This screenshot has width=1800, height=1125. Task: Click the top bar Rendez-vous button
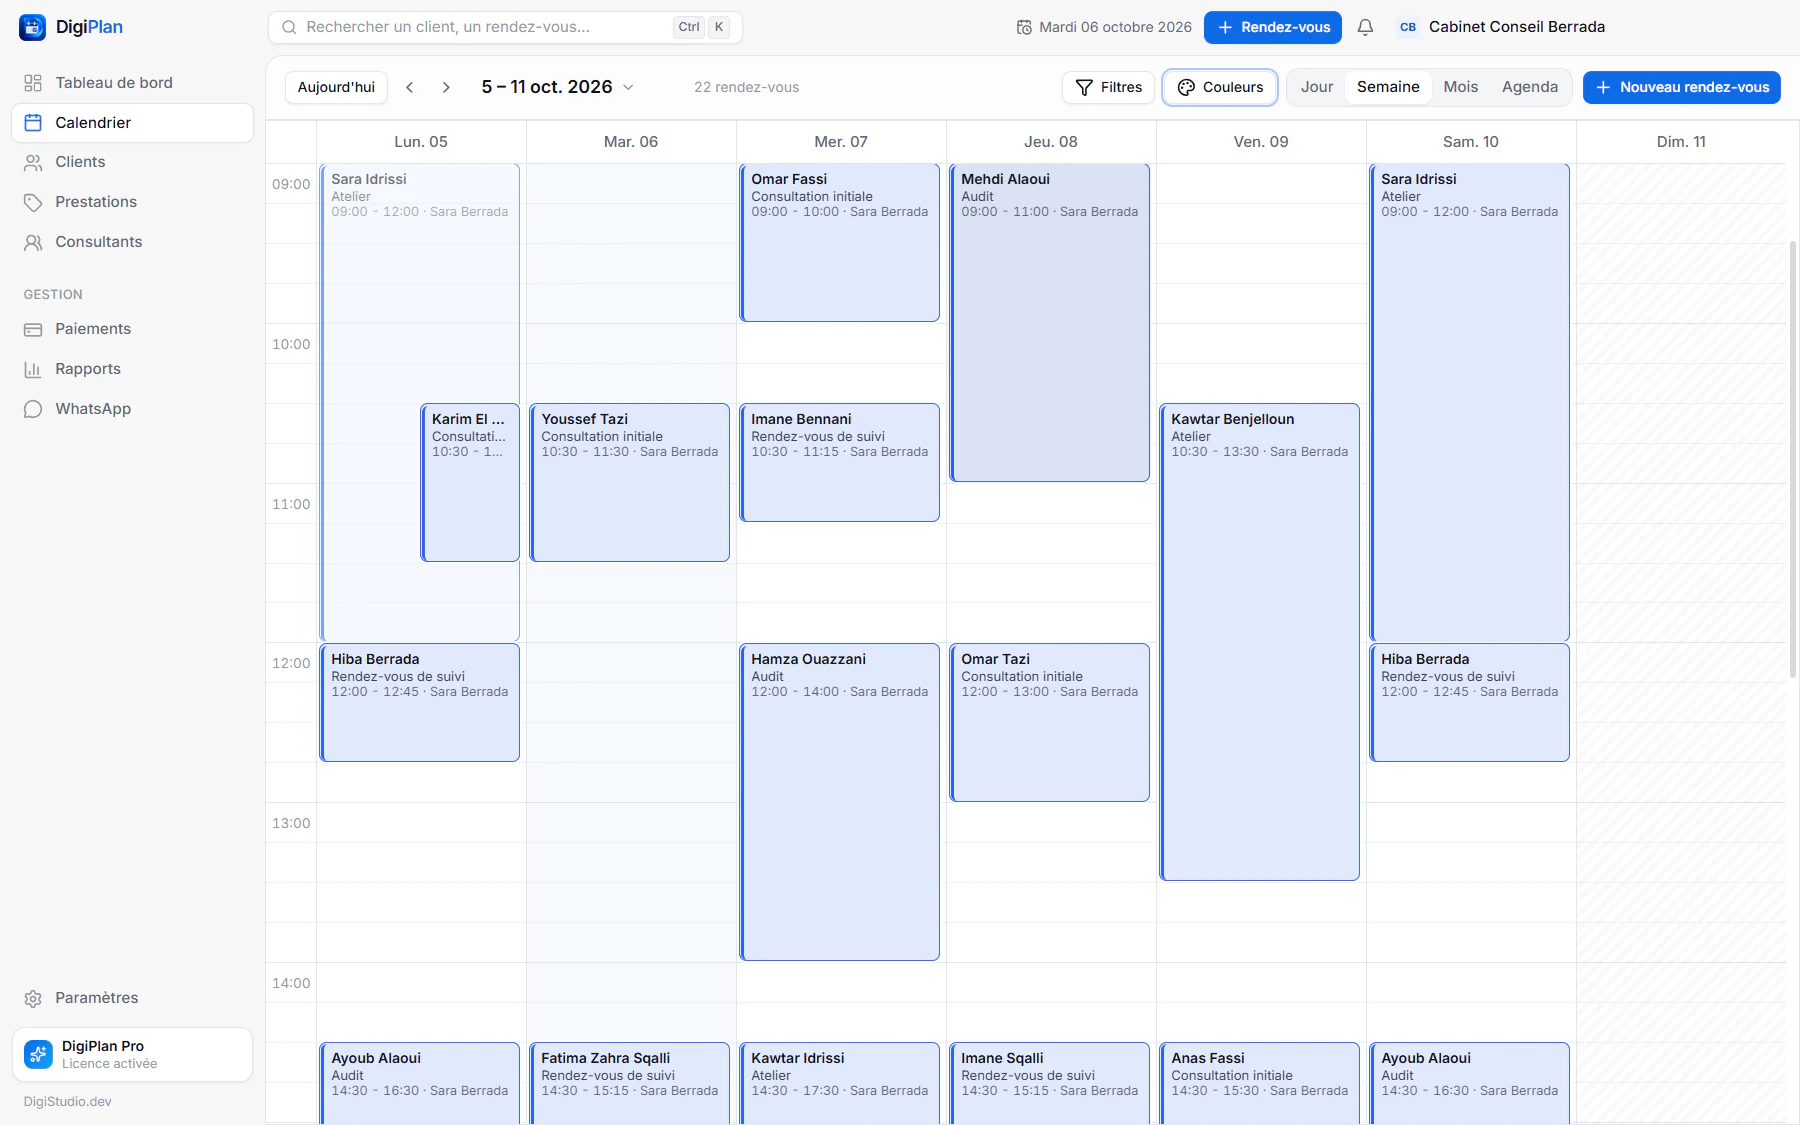pyautogui.click(x=1272, y=27)
